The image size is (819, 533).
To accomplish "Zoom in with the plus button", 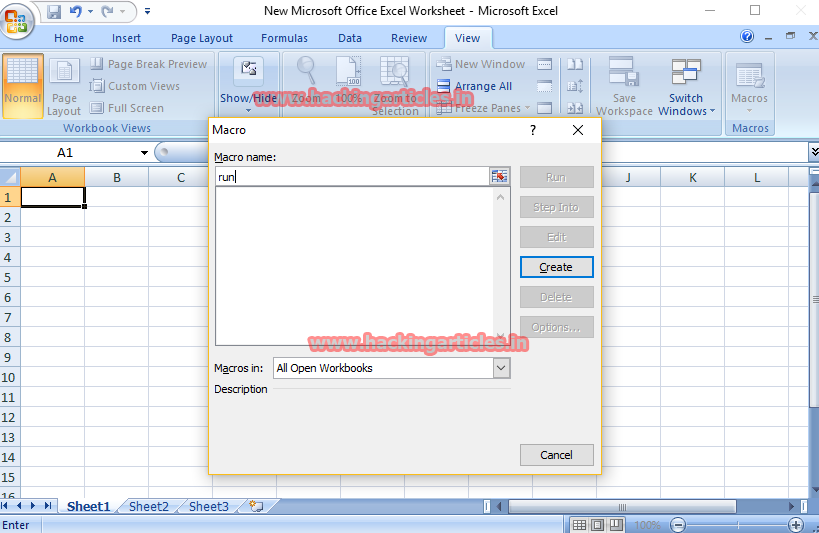I will [796, 525].
